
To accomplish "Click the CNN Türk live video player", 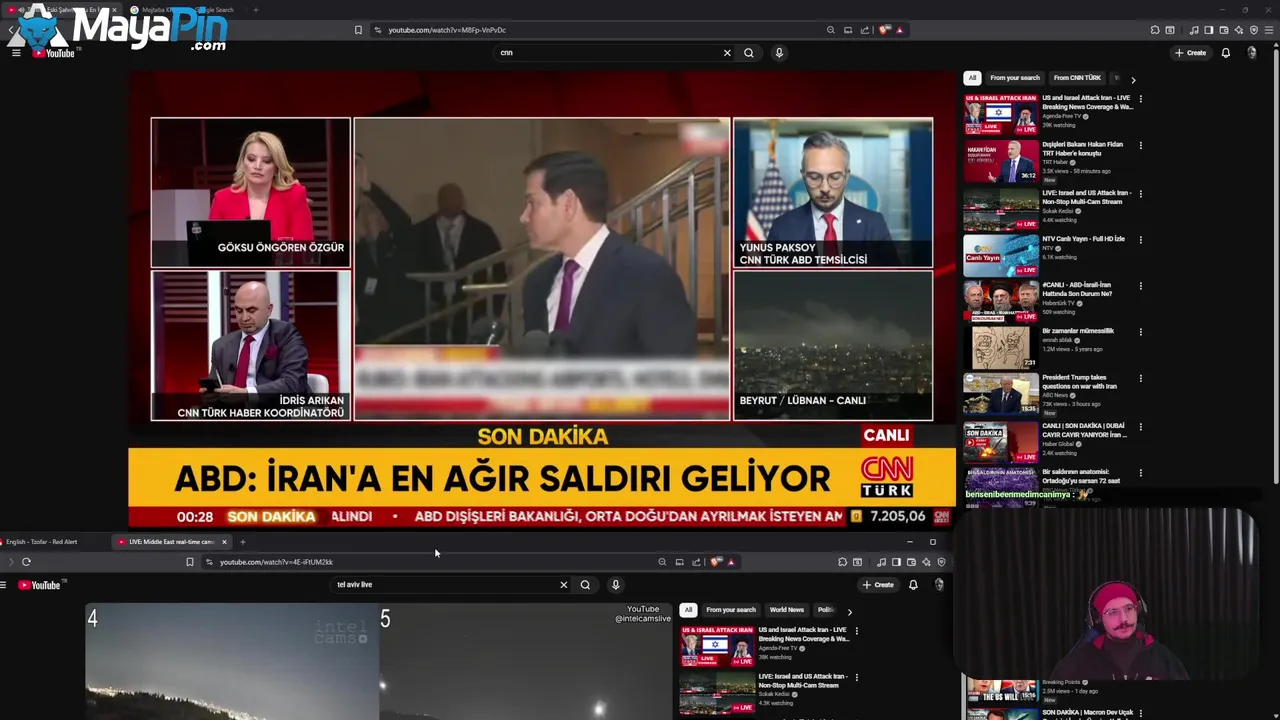I will pos(542,299).
